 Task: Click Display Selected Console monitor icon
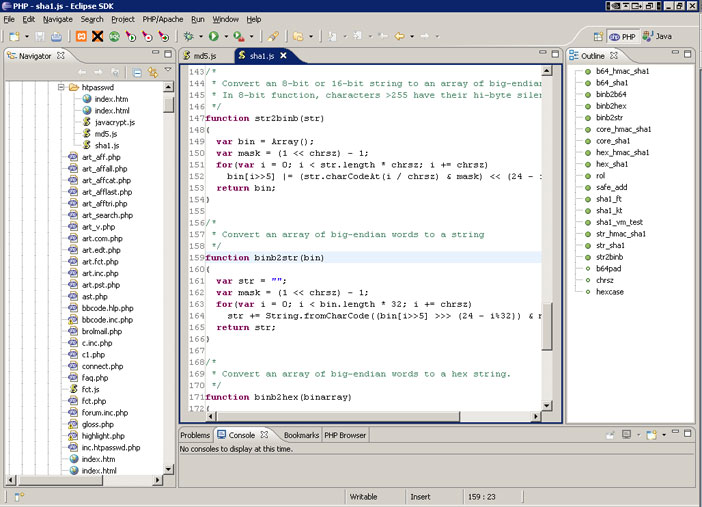point(626,434)
